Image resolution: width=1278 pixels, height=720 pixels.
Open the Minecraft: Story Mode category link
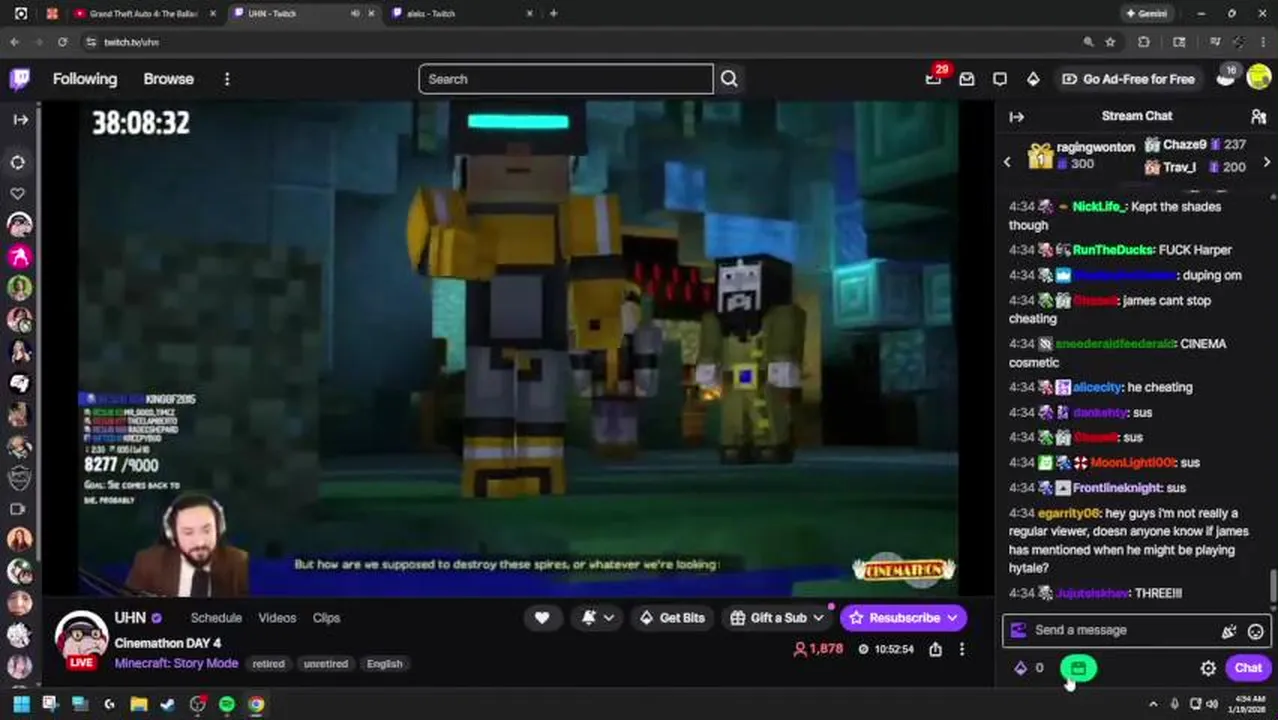[x=176, y=664]
